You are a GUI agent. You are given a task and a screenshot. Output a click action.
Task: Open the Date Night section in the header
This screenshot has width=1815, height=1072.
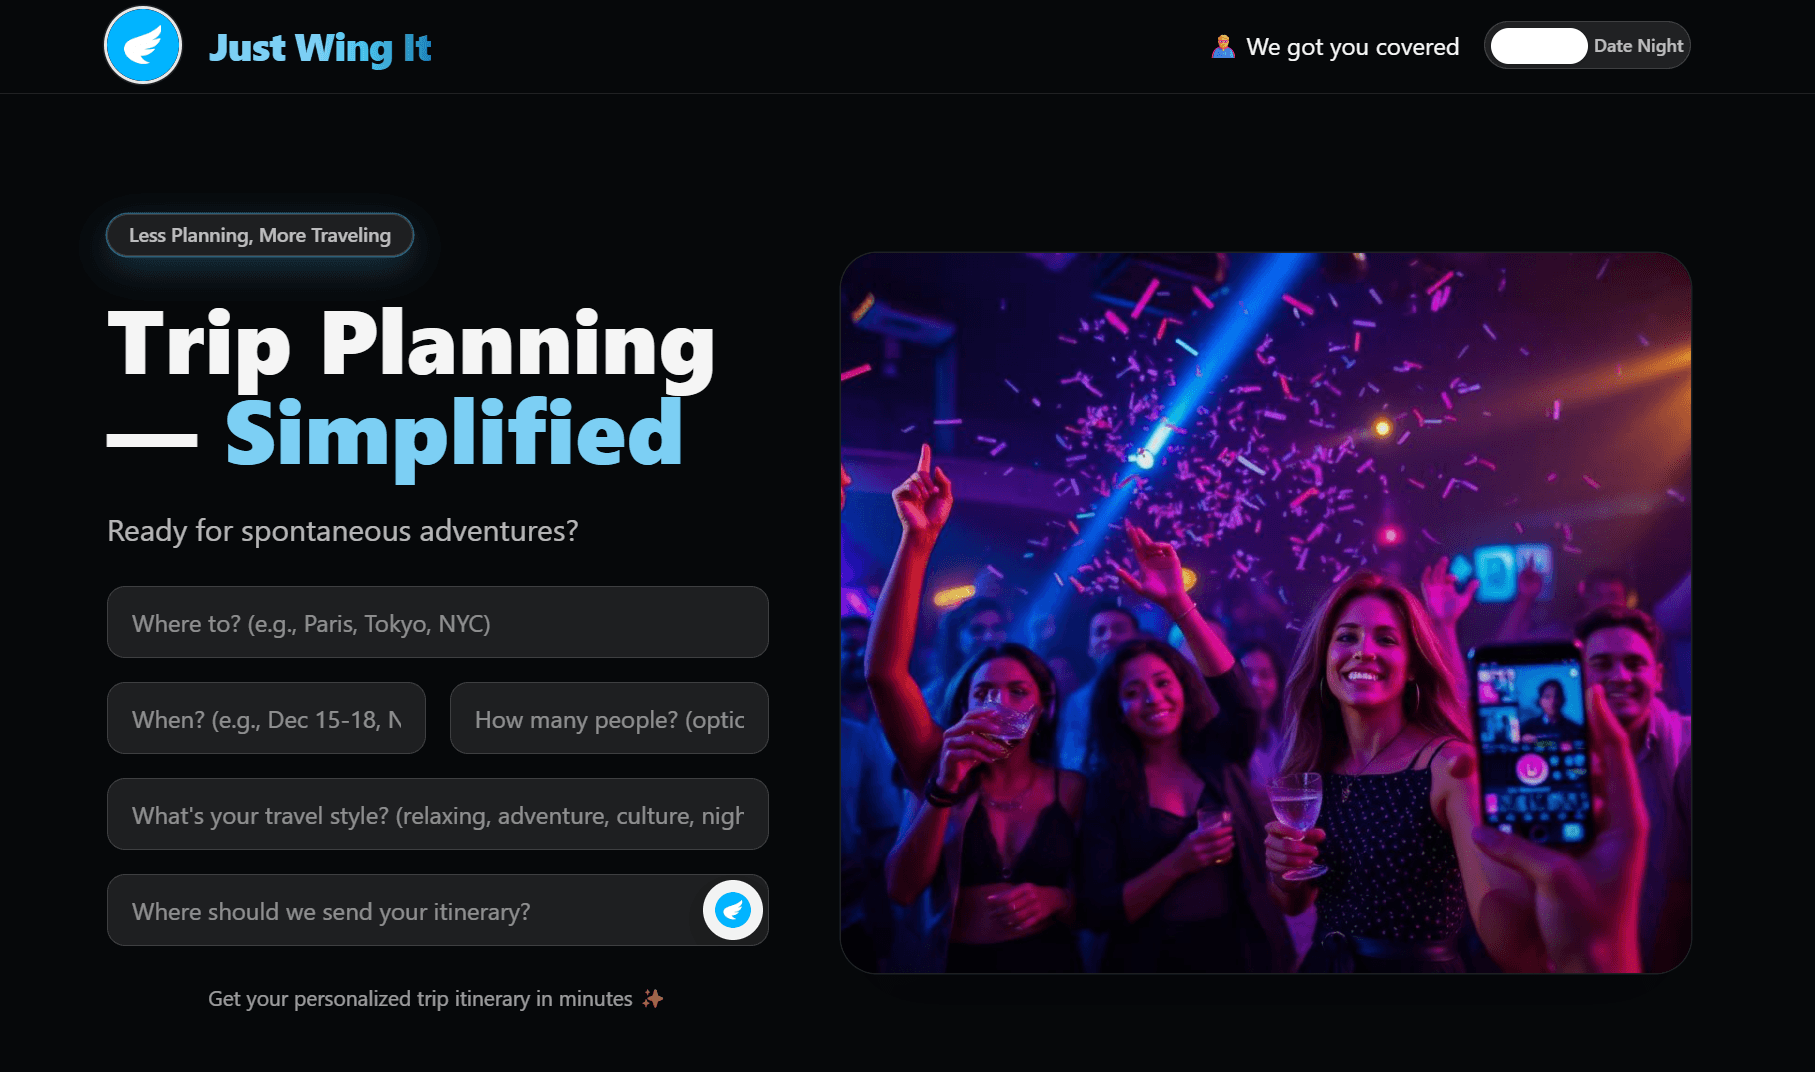pos(1637,46)
